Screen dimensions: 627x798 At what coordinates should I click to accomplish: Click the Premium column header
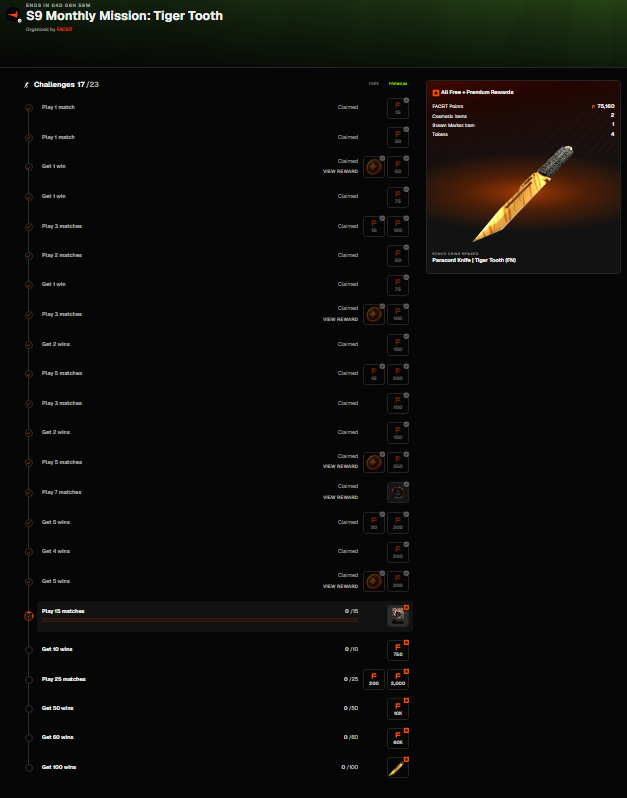[398, 84]
